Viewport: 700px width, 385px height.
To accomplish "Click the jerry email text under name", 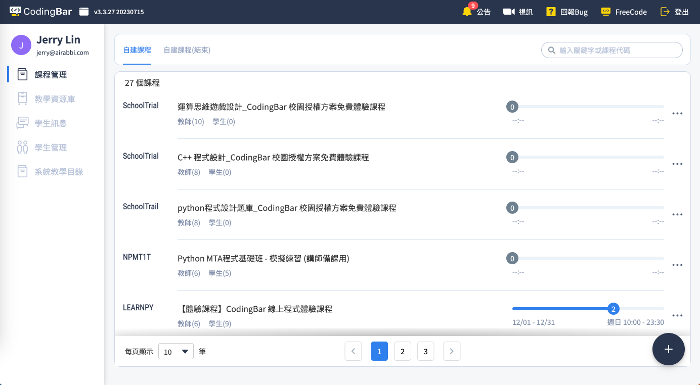I will 62,53.
